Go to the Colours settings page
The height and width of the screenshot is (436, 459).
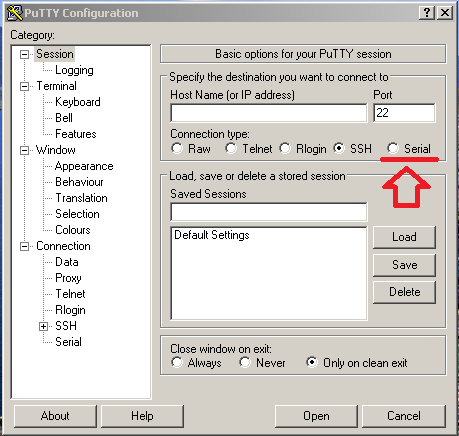click(73, 230)
